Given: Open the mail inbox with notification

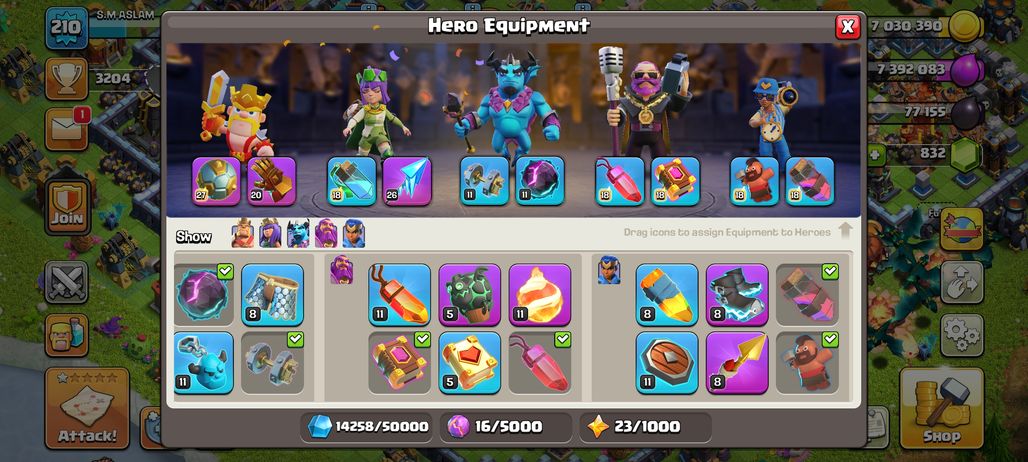Looking at the screenshot, I should pyautogui.click(x=66, y=129).
